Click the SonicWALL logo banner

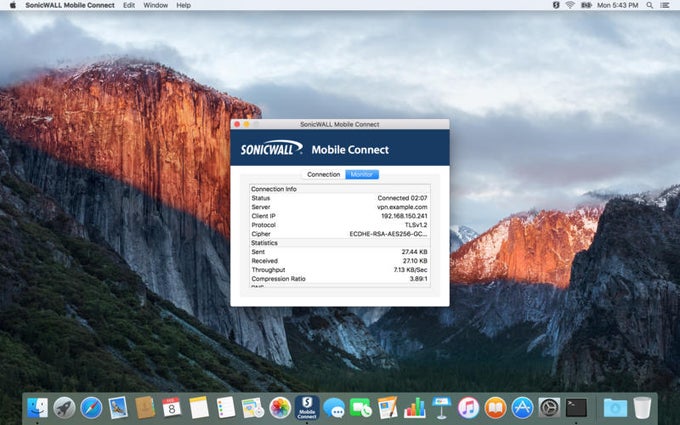point(271,148)
